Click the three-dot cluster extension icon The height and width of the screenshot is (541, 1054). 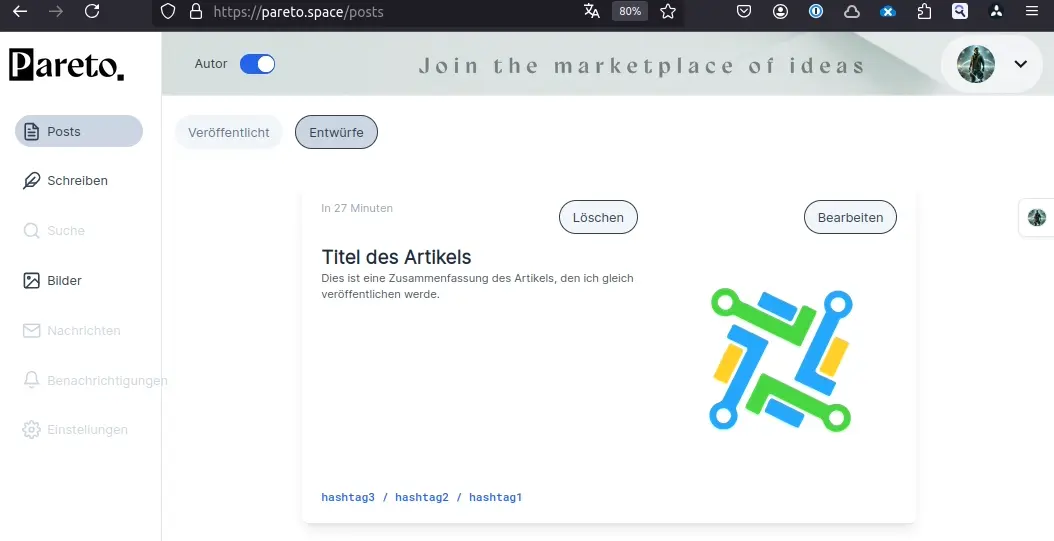click(x=996, y=11)
